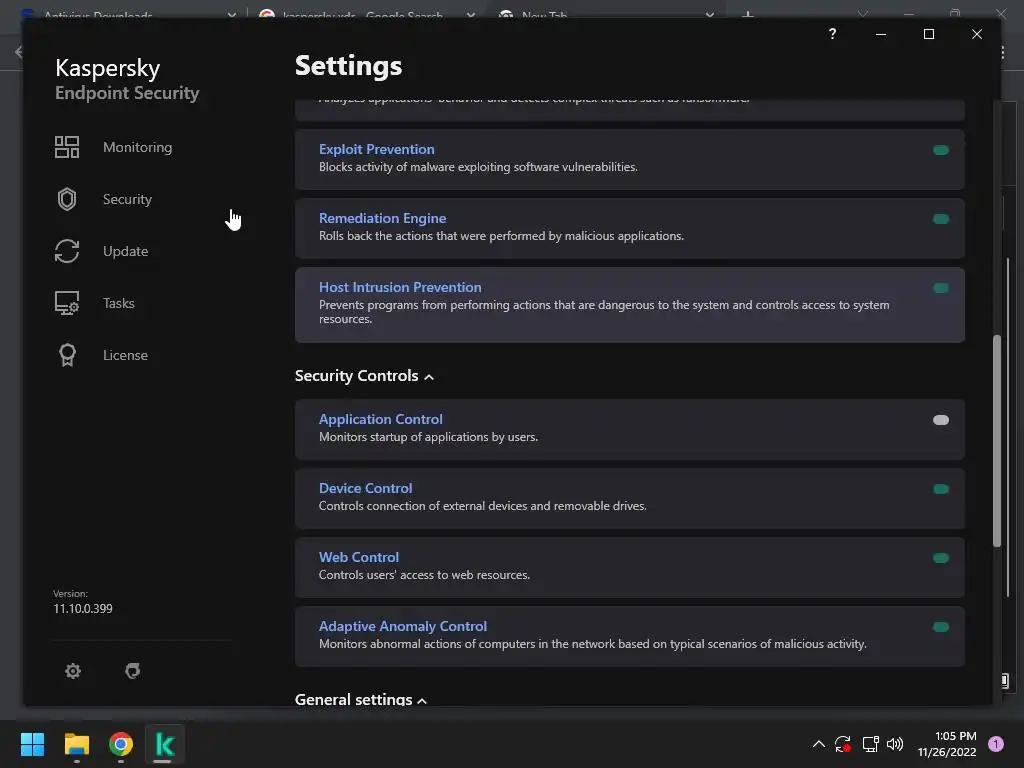This screenshot has width=1024, height=768.
Task: Open help with the question mark icon
Action: click(x=832, y=34)
